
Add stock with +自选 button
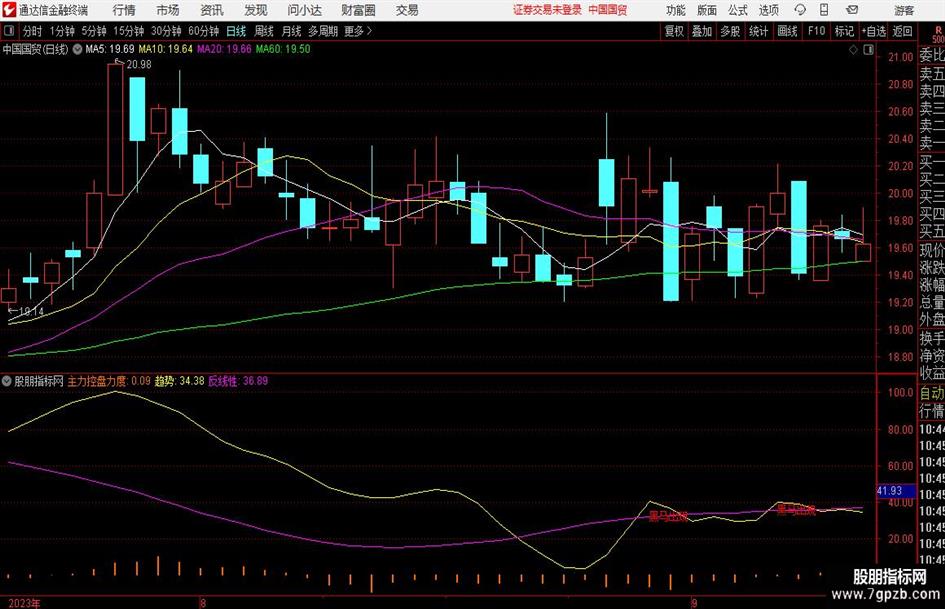[x=873, y=31]
